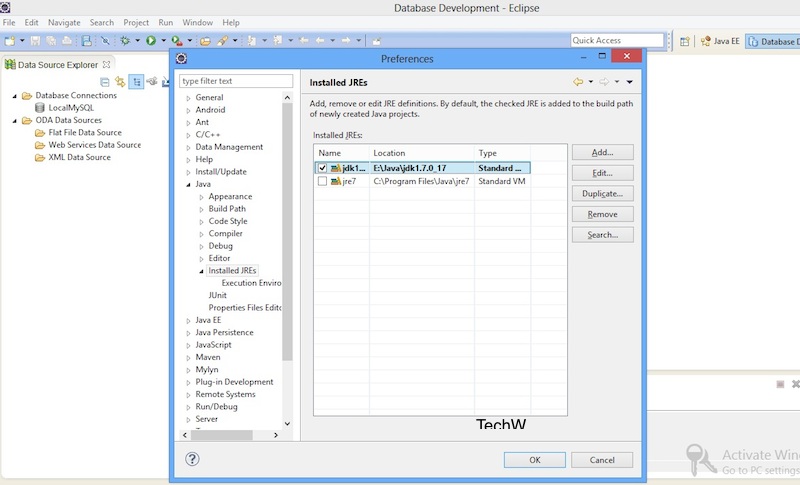This screenshot has height=485, width=800.
Task: Select the Database Development perspective button
Action: tap(773, 41)
